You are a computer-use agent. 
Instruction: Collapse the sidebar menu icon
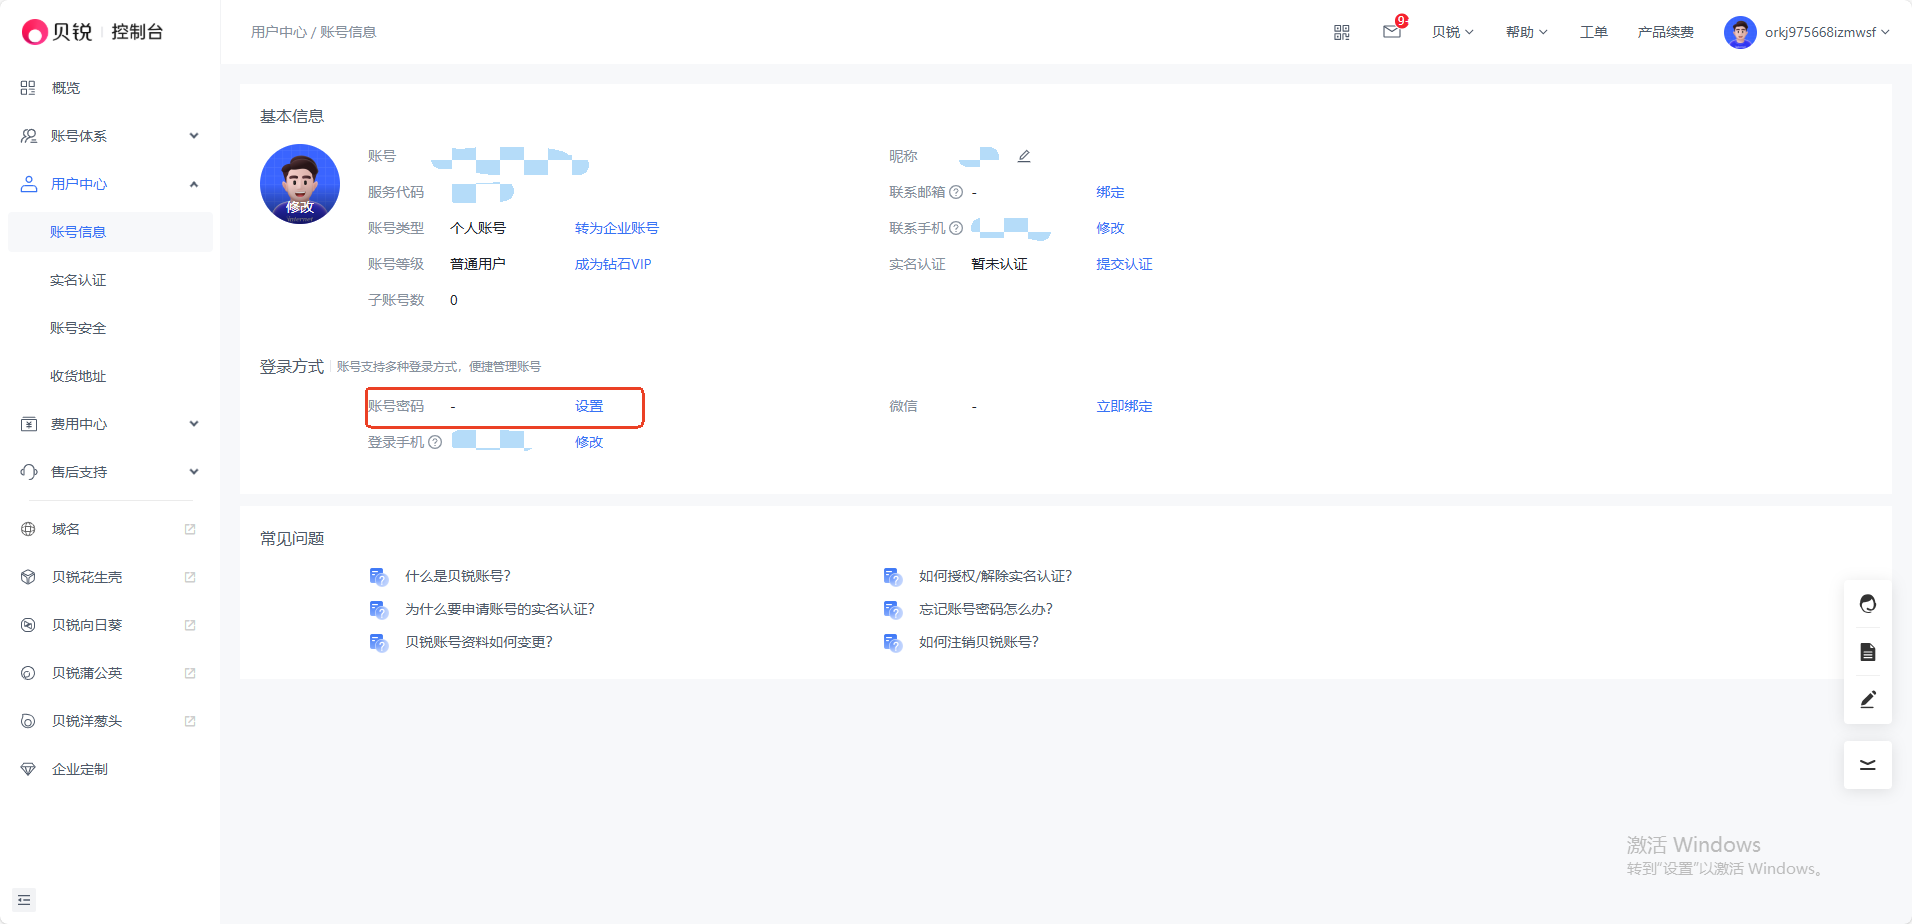[24, 900]
